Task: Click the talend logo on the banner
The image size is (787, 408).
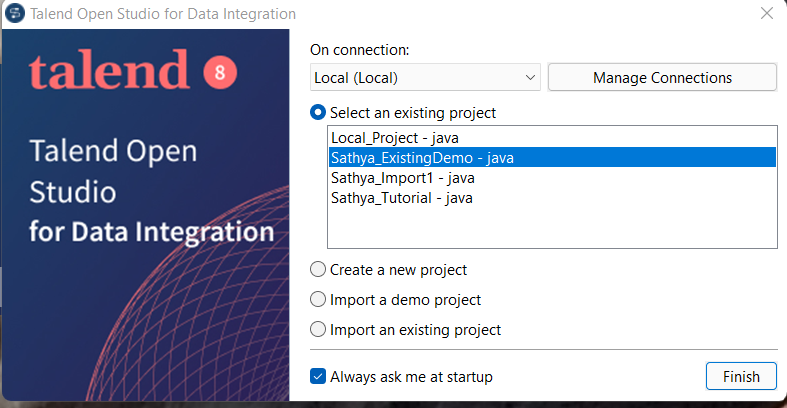Action: (x=108, y=71)
